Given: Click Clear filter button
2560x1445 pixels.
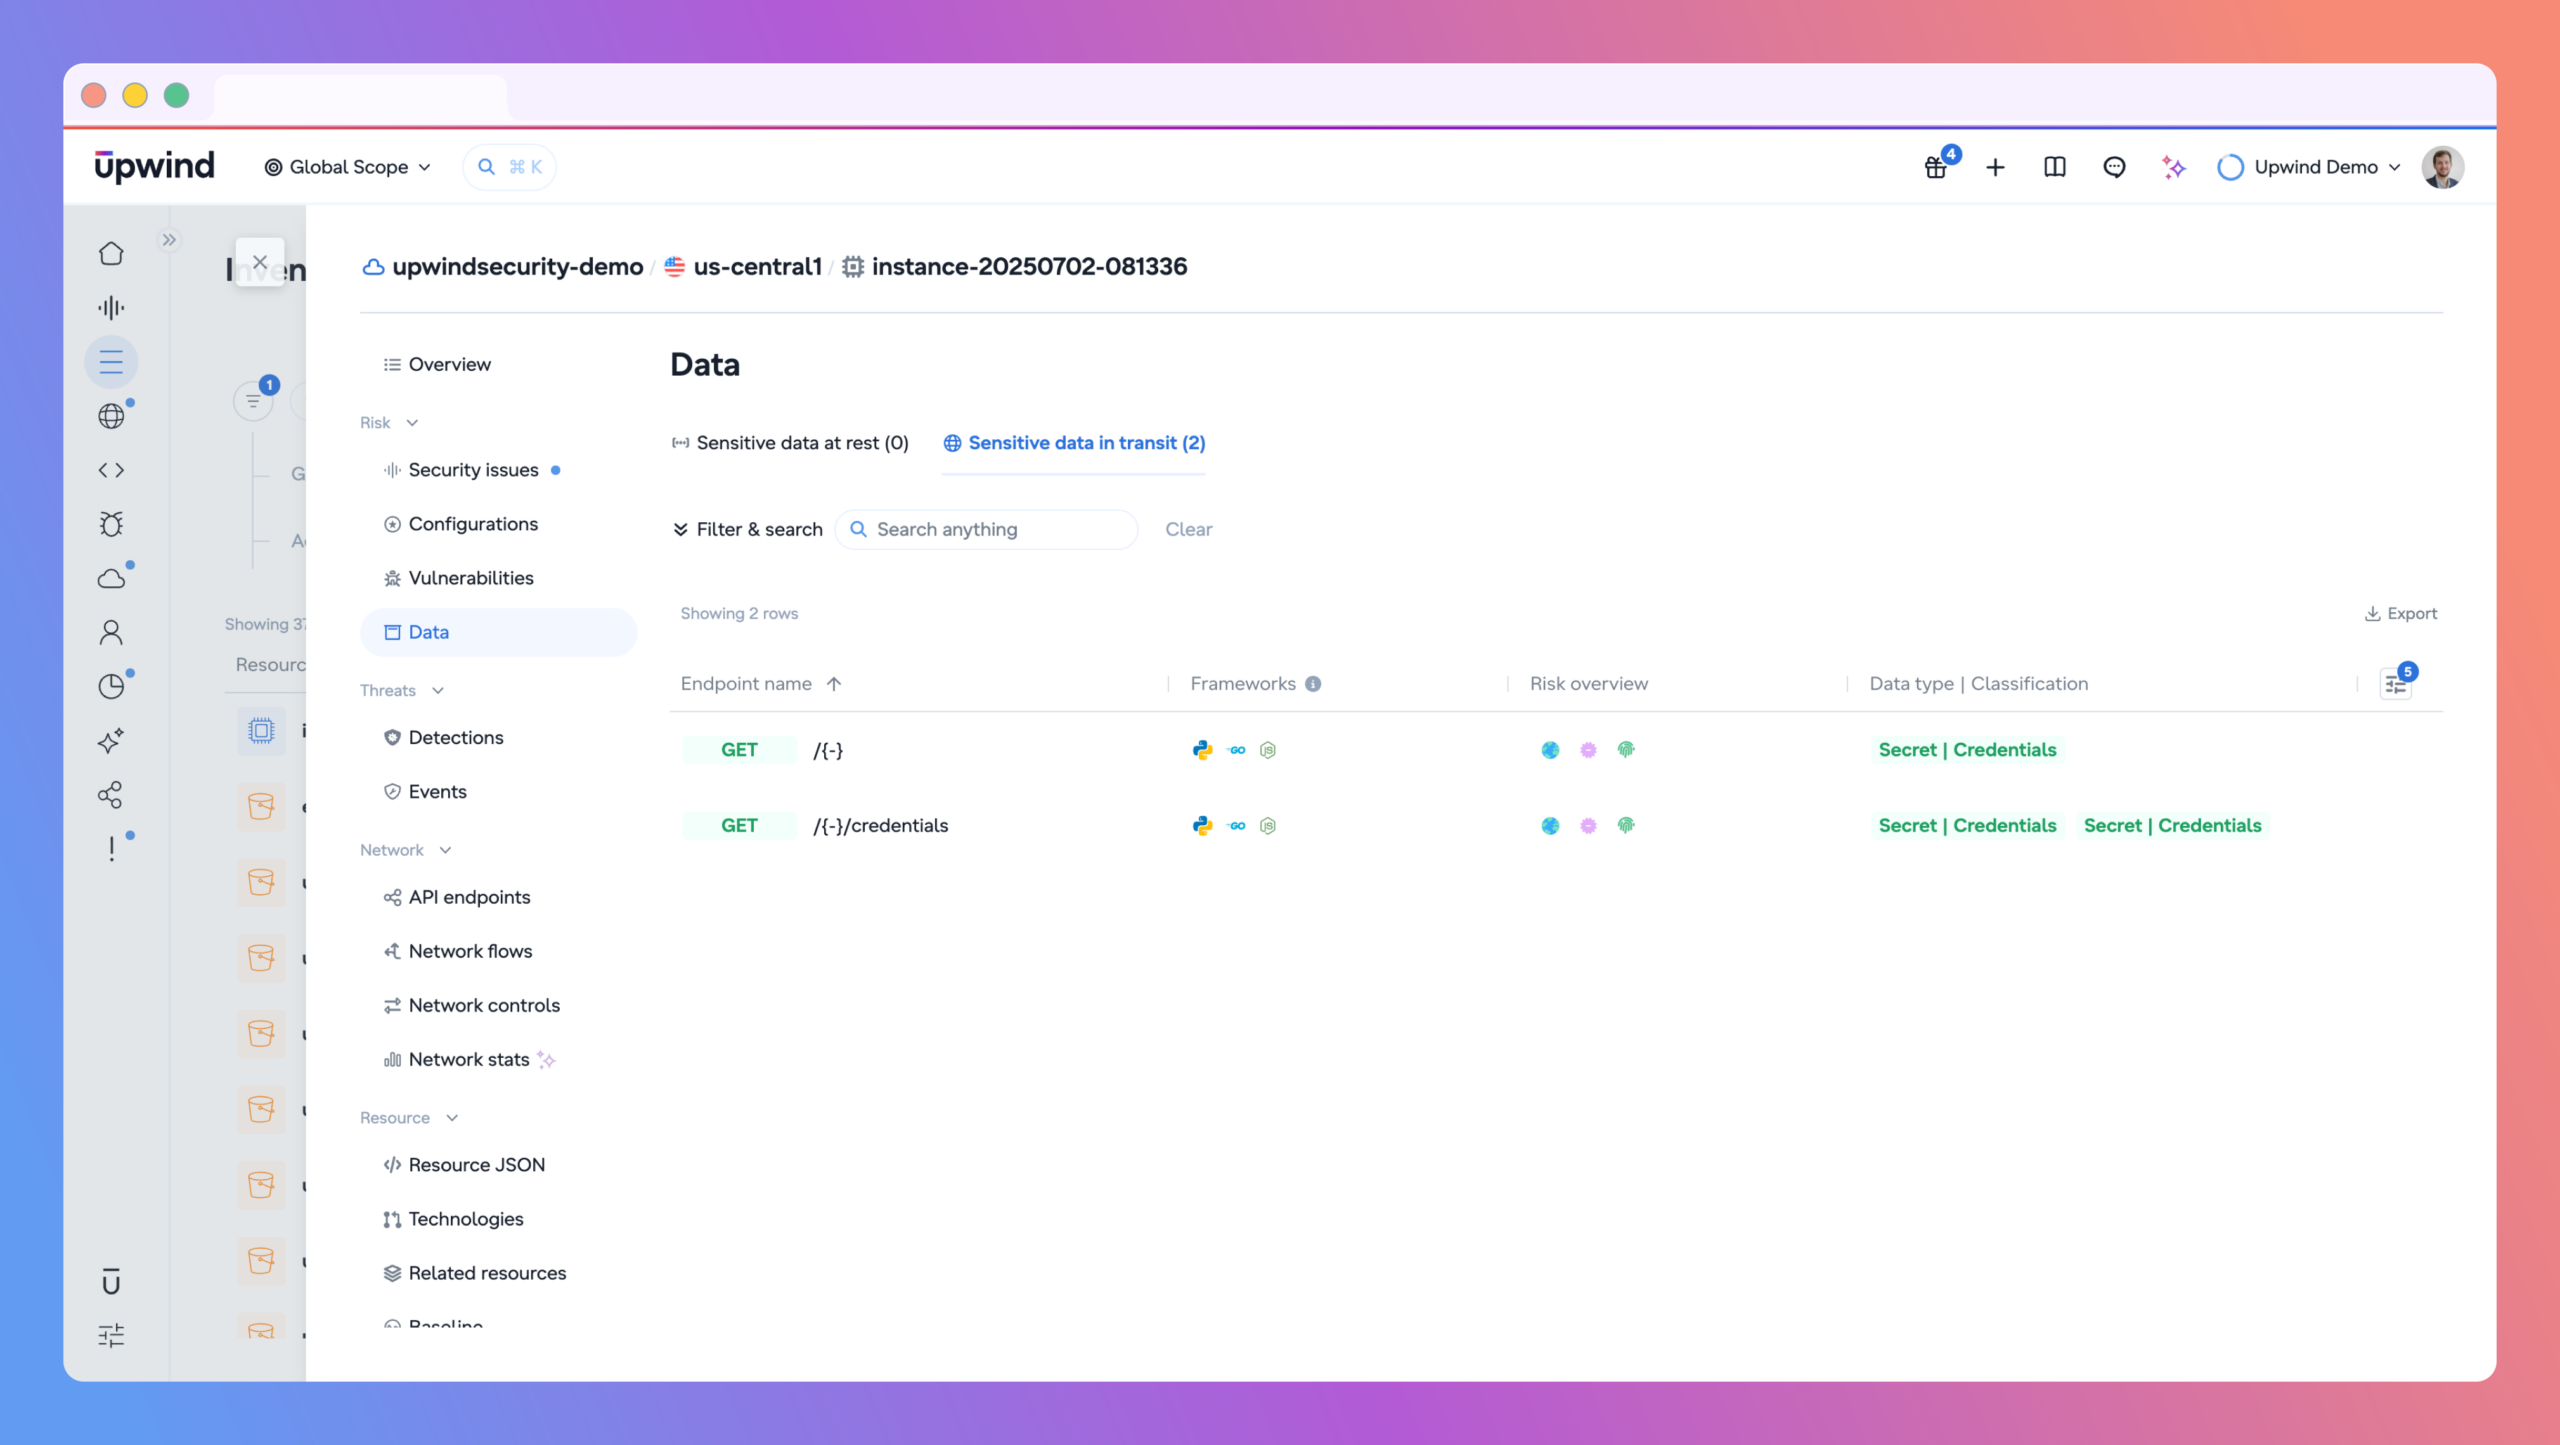Looking at the screenshot, I should point(1188,529).
